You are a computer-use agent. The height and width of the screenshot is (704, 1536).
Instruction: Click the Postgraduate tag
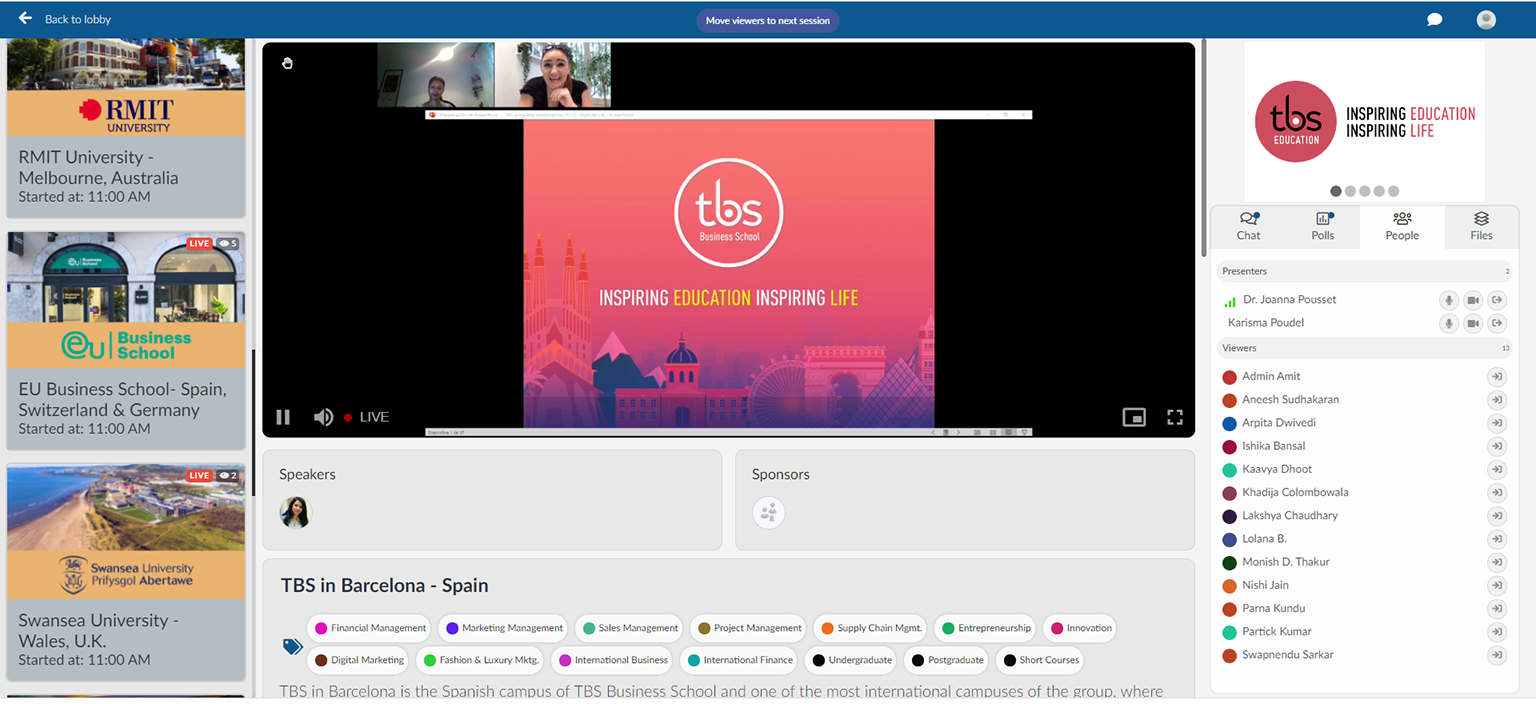[946, 660]
